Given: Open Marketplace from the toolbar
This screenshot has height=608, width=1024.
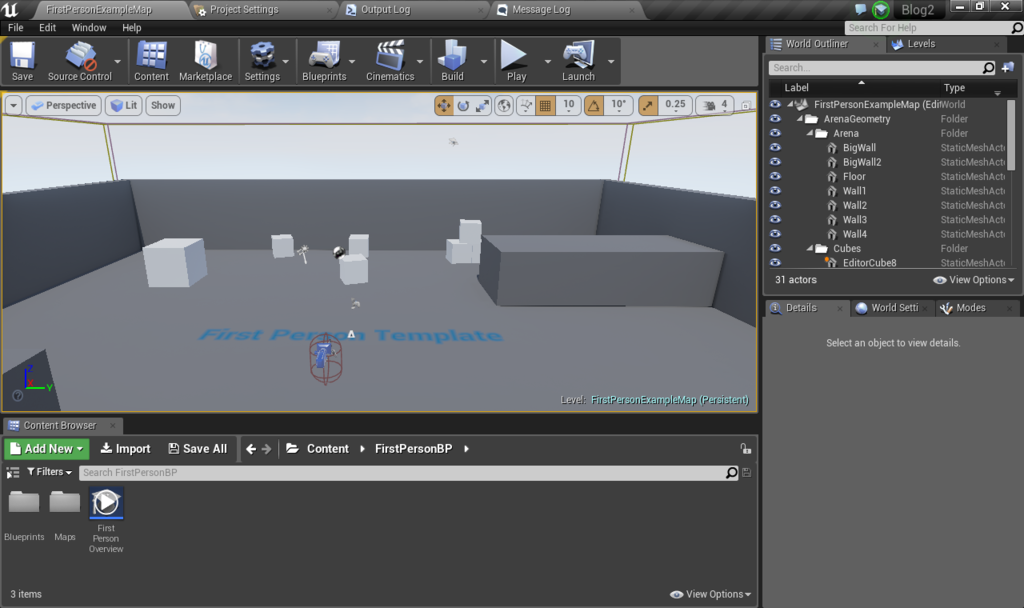Looking at the screenshot, I should [205, 61].
